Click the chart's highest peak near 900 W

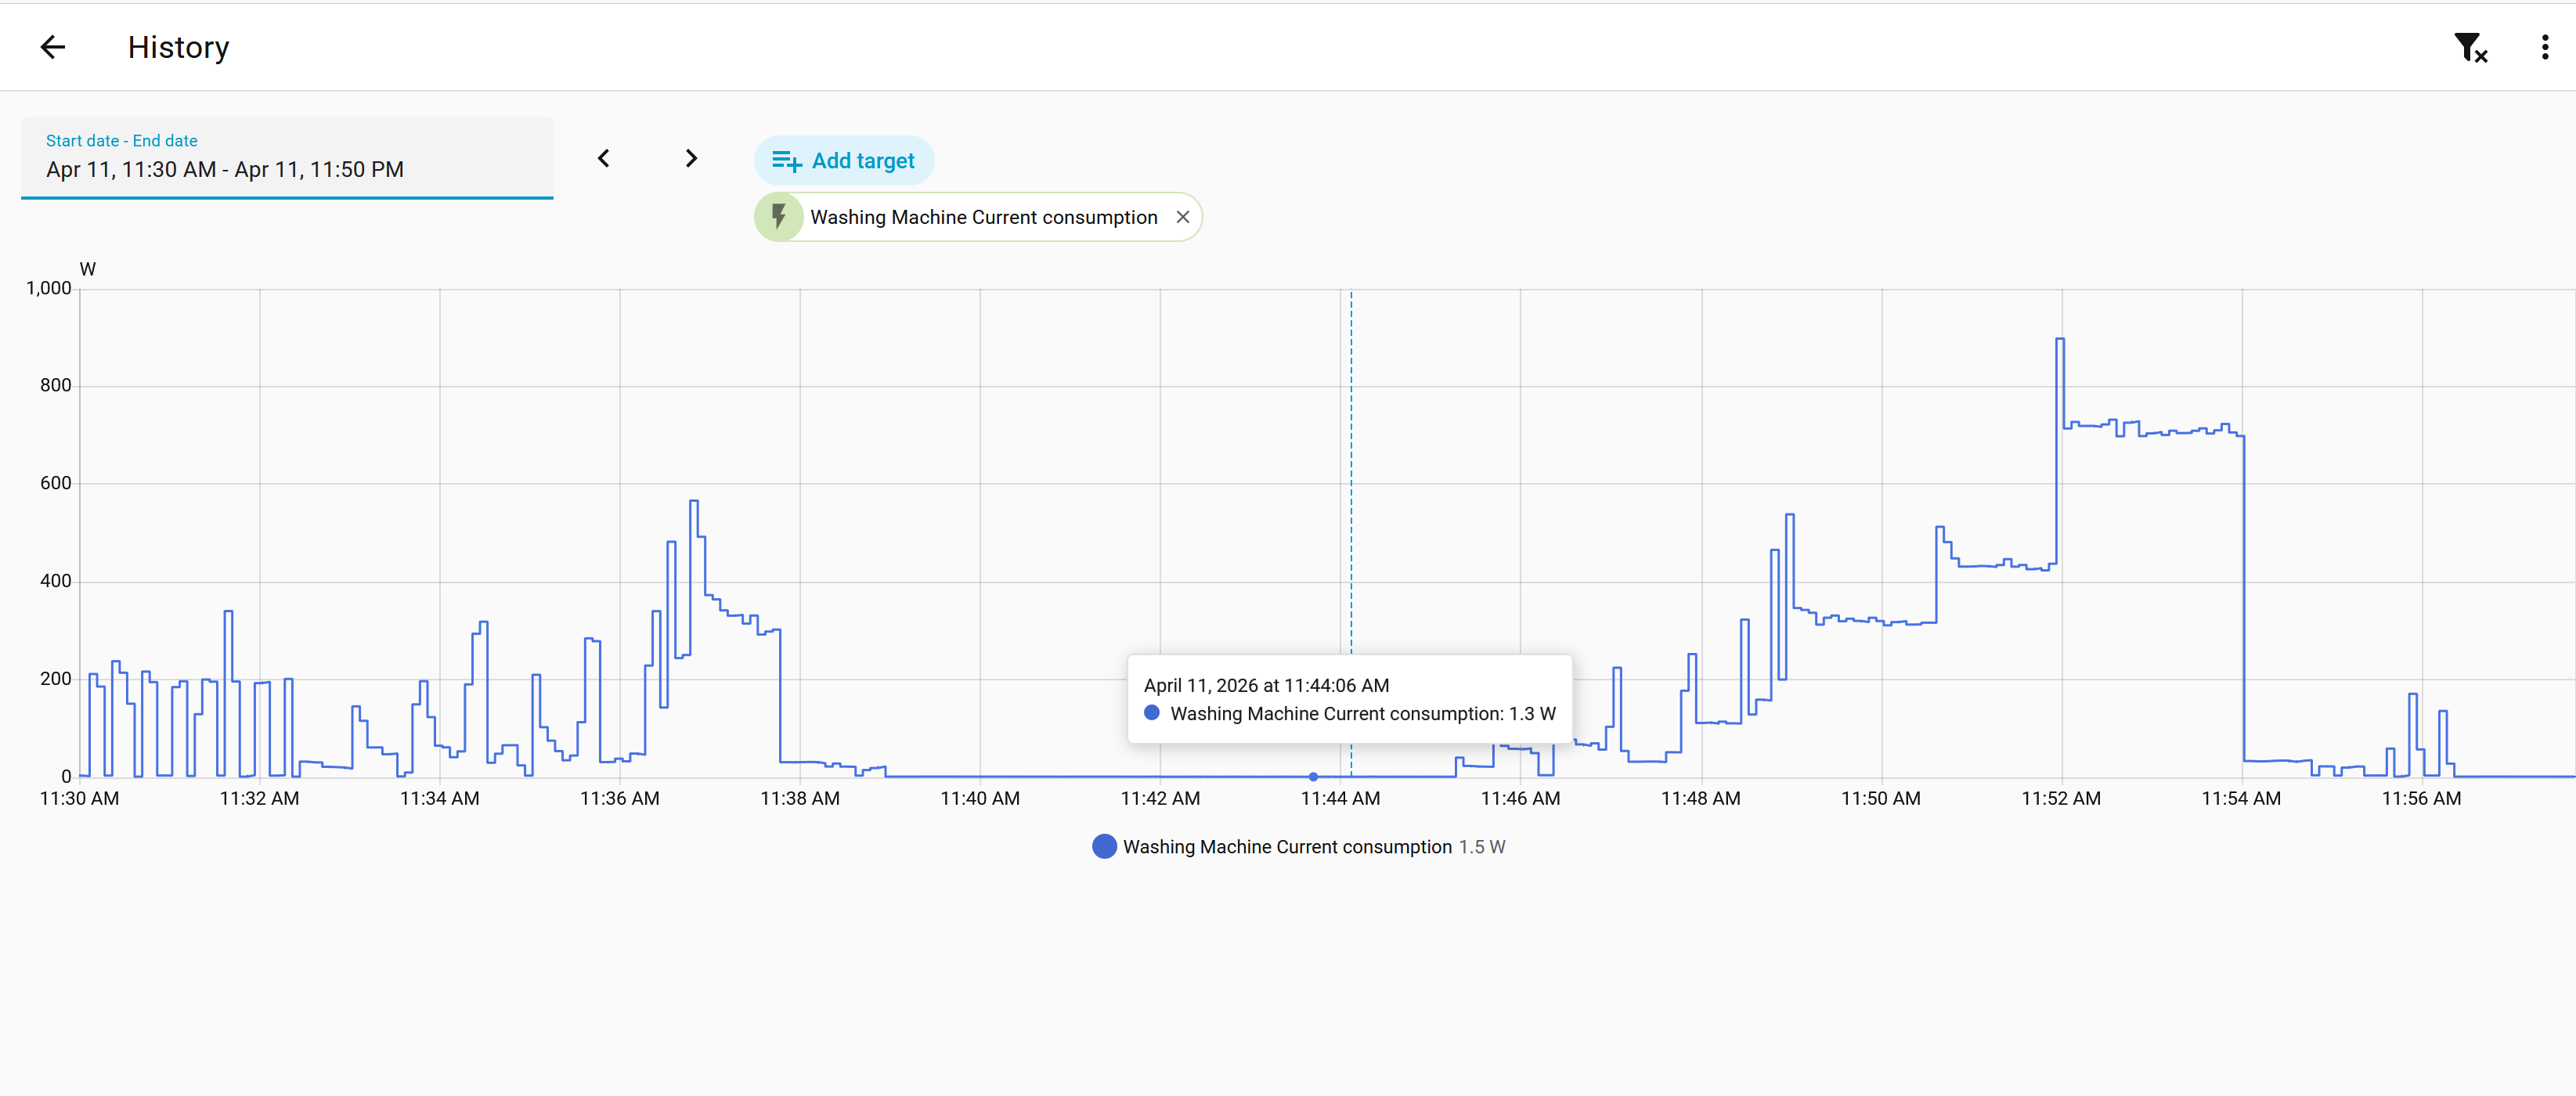pyautogui.click(x=2059, y=340)
